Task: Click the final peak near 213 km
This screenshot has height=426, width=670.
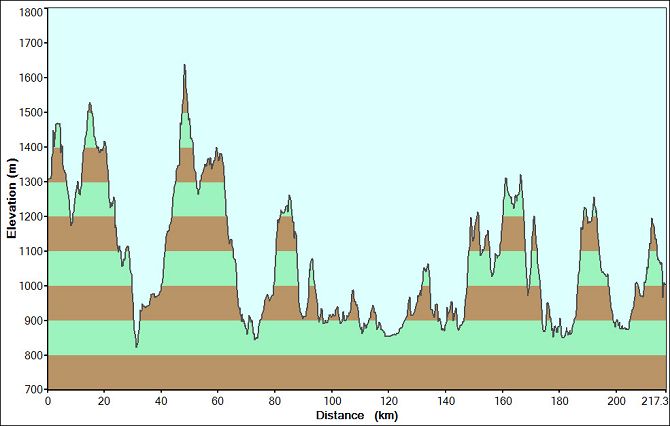Action: (652, 219)
